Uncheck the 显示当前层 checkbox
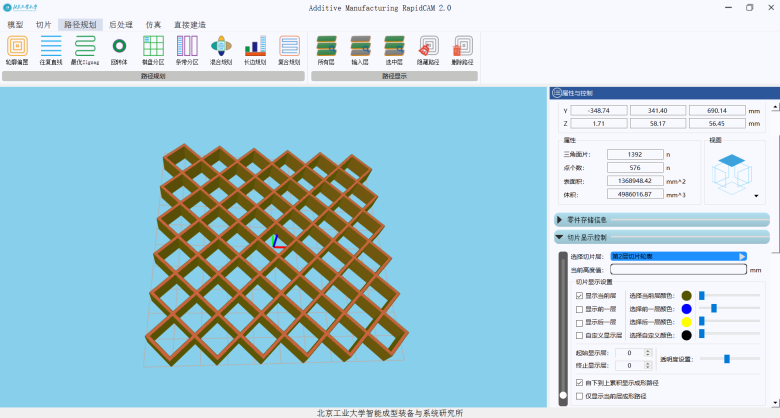780x418 pixels. (580, 296)
